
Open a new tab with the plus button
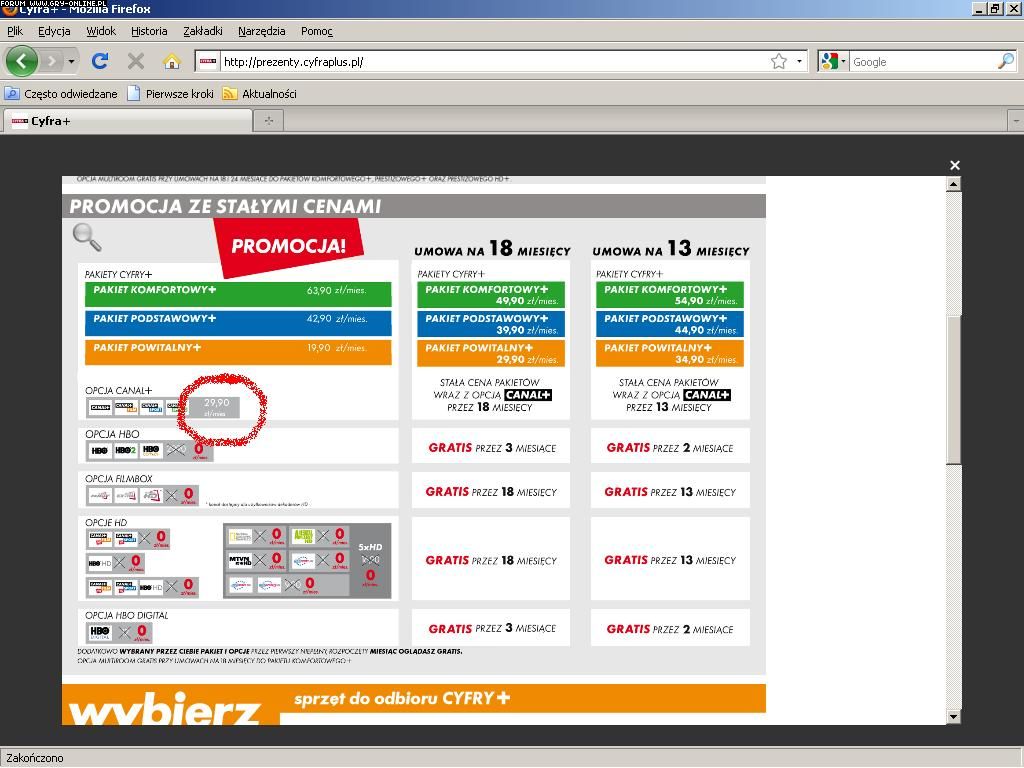tap(268, 120)
